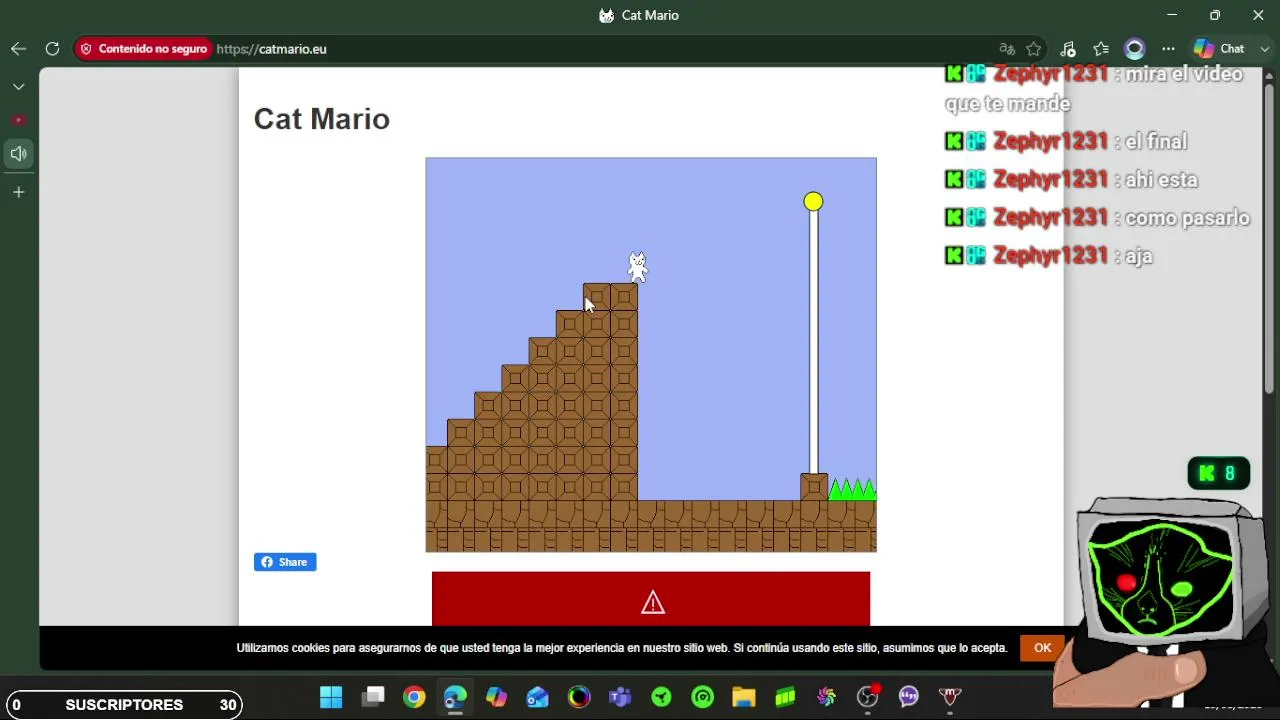
Task: Launch Google Chrome from the taskbar
Action: 414,697
